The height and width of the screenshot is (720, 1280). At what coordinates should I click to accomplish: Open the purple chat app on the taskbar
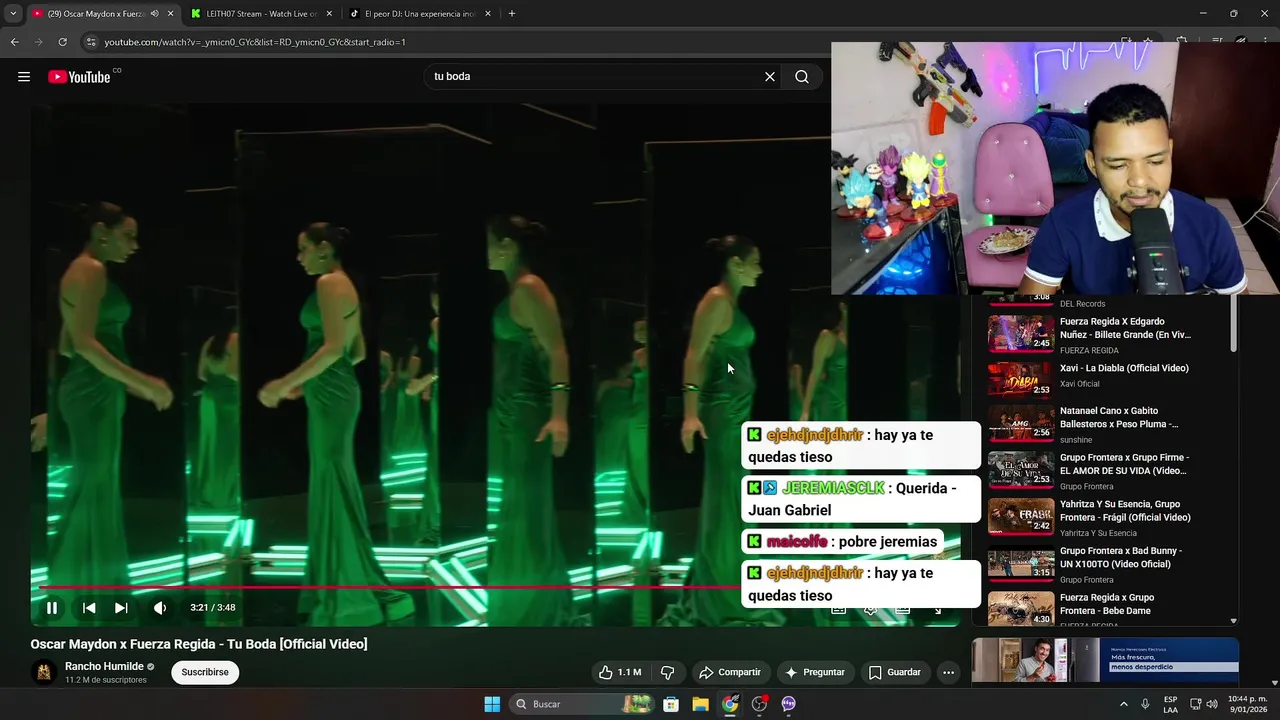tap(788, 704)
